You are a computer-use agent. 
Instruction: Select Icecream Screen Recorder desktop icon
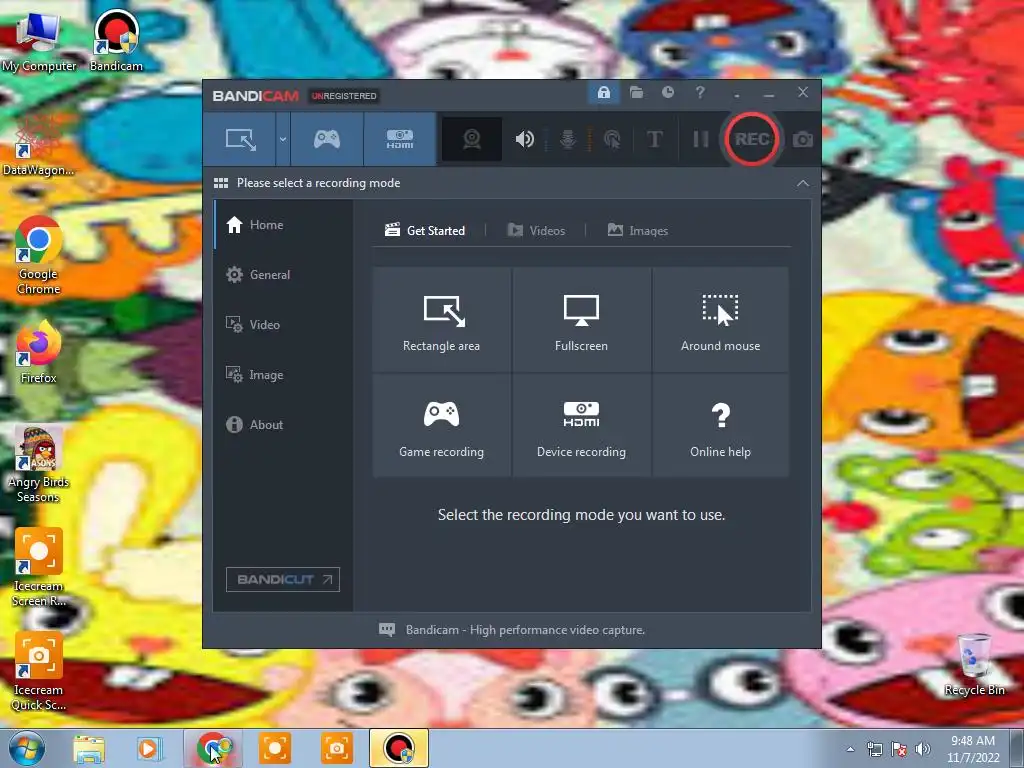(x=38, y=568)
